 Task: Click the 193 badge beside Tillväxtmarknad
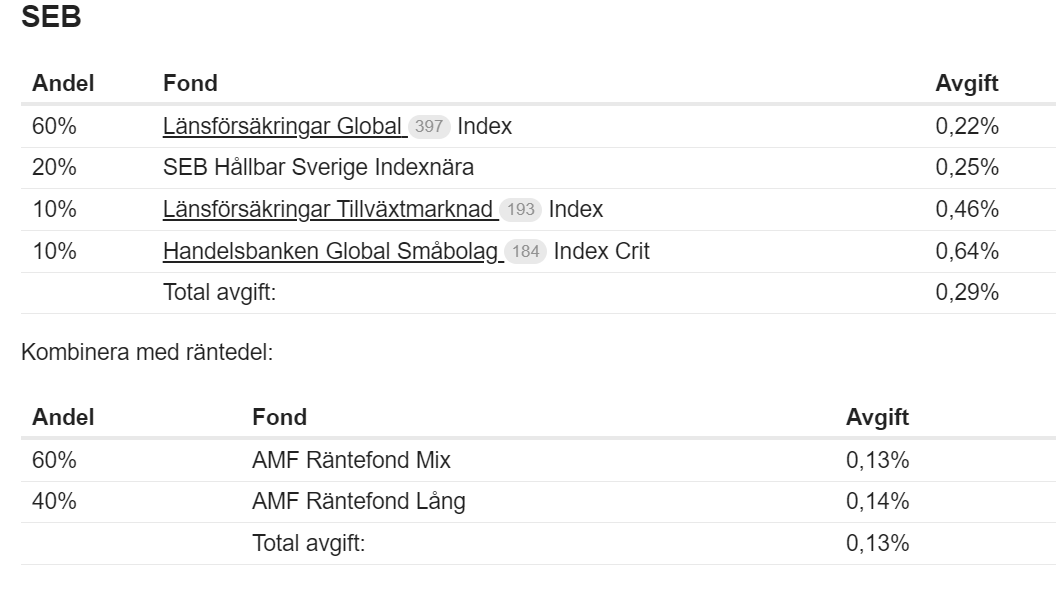[x=520, y=209]
